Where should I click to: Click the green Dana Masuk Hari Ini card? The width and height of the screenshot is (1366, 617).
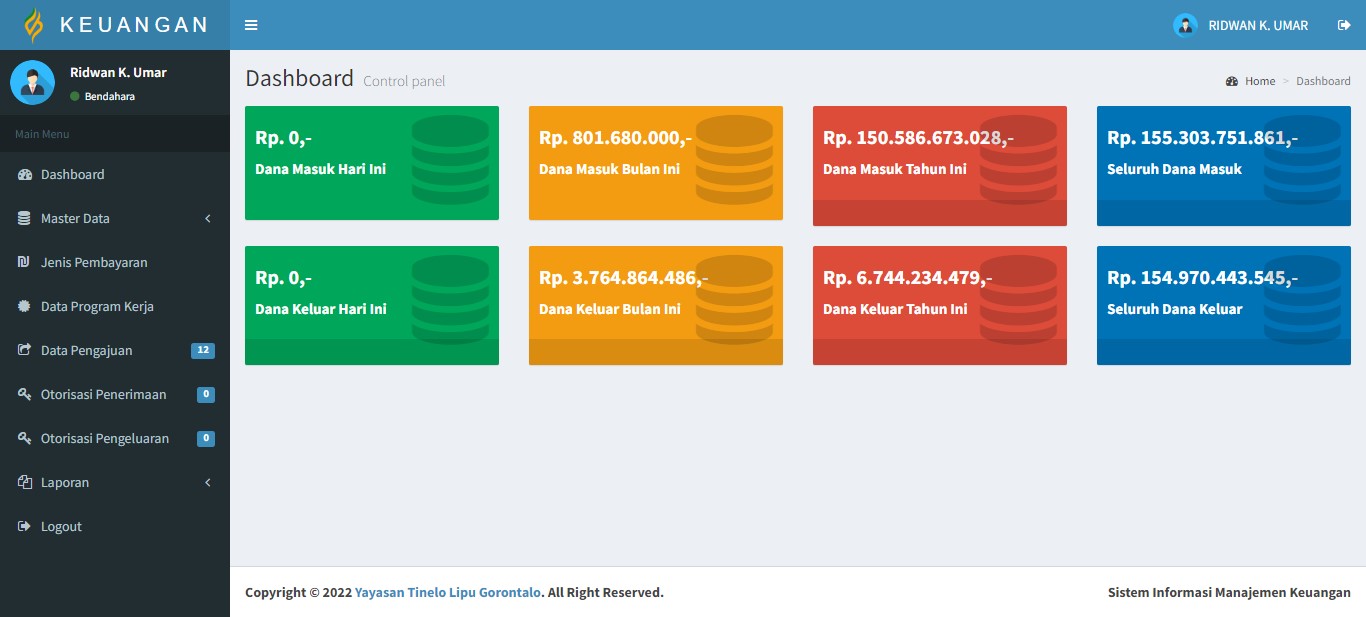click(x=371, y=163)
